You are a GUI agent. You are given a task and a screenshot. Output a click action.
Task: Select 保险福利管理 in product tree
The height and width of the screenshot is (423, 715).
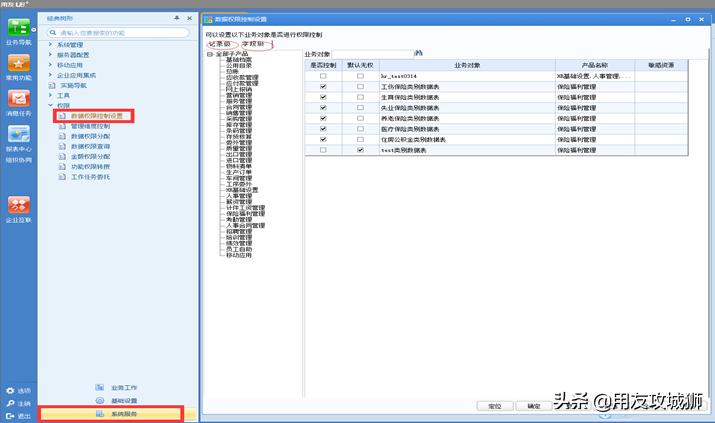245,214
